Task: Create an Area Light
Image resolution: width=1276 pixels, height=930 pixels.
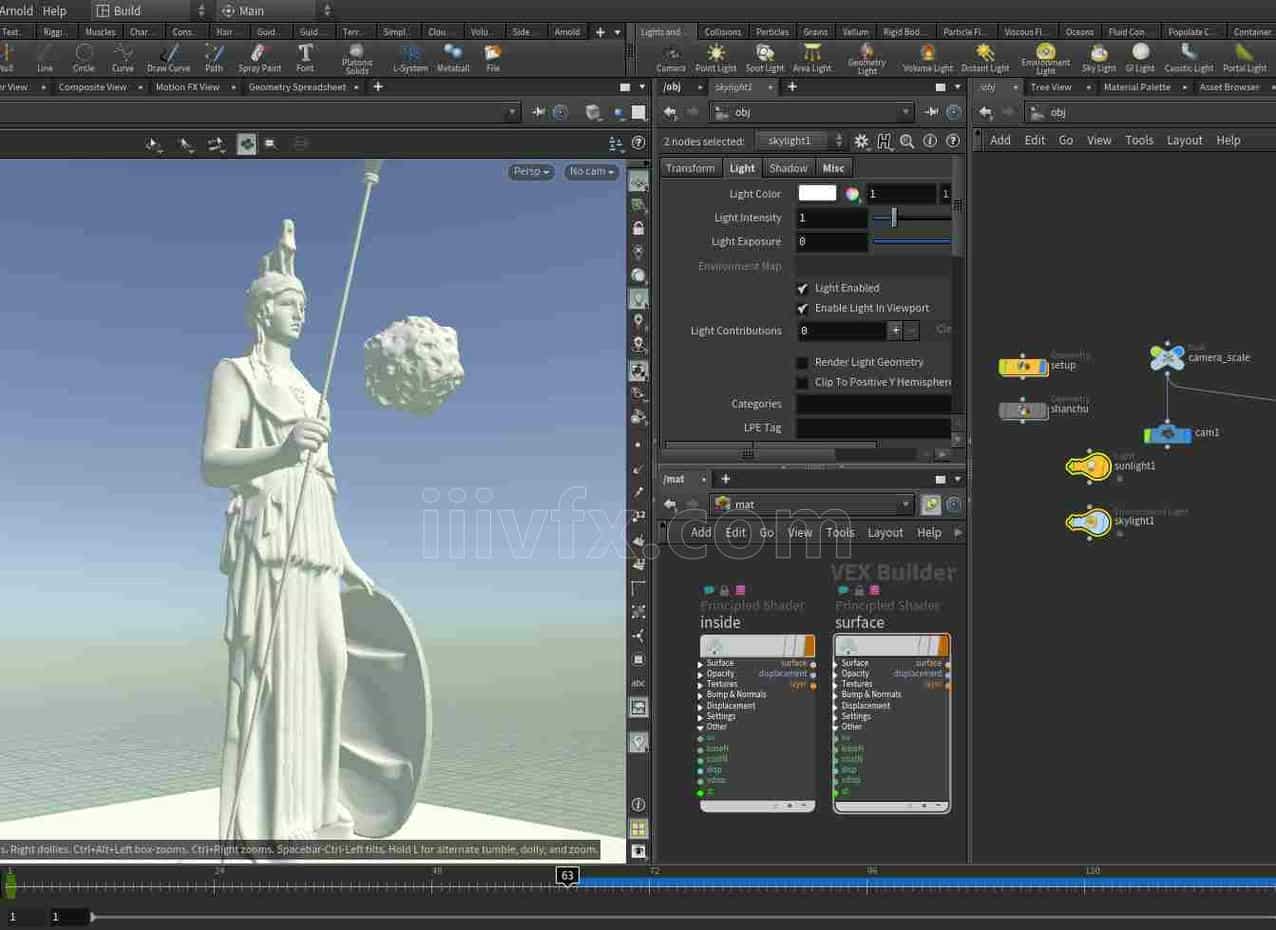Action: [812, 58]
